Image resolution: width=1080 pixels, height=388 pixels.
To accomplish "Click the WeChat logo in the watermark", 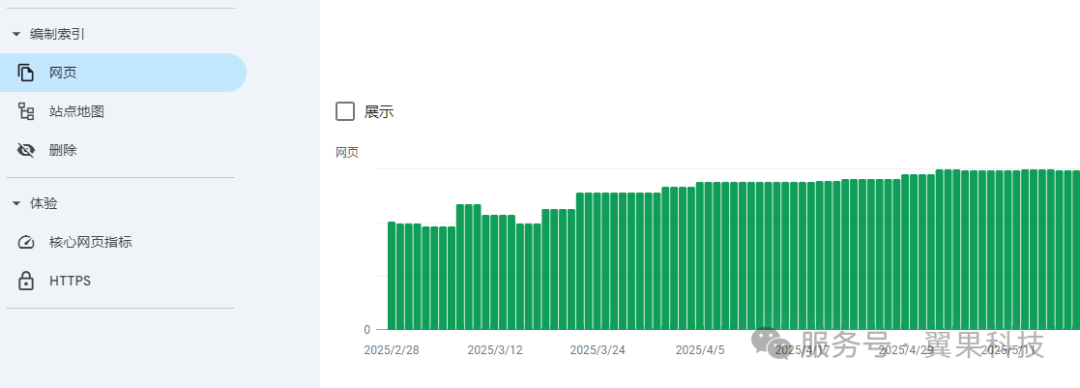I will point(770,343).
